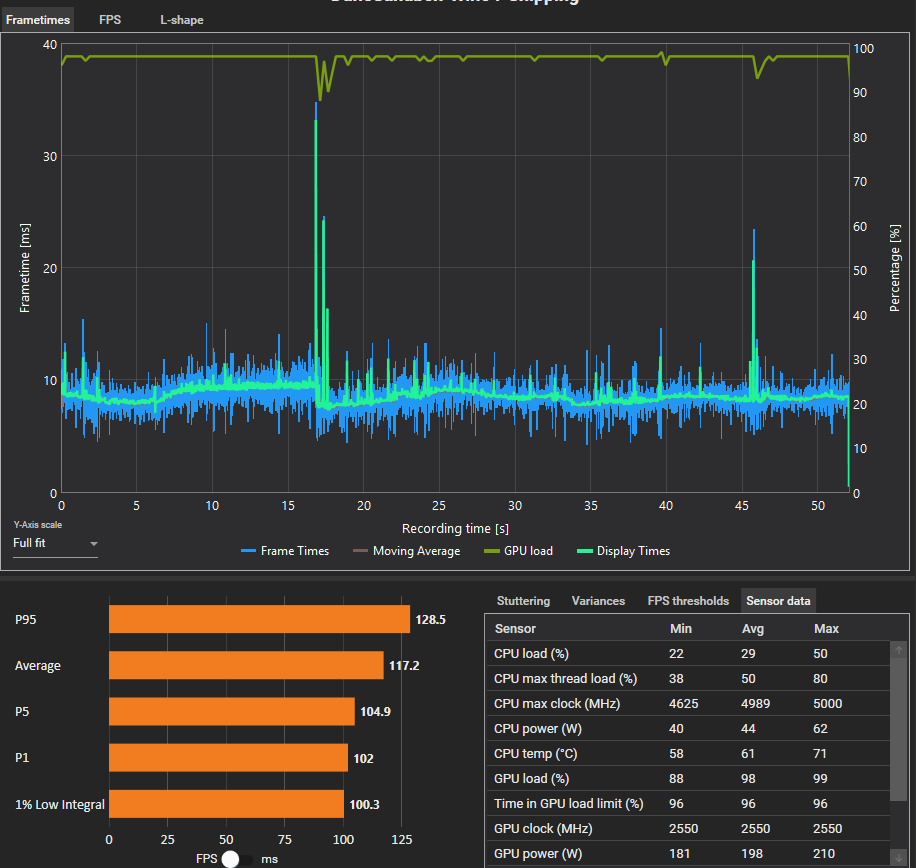This screenshot has width=916, height=868.
Task: Switch to the Variances tab
Action: [598, 601]
